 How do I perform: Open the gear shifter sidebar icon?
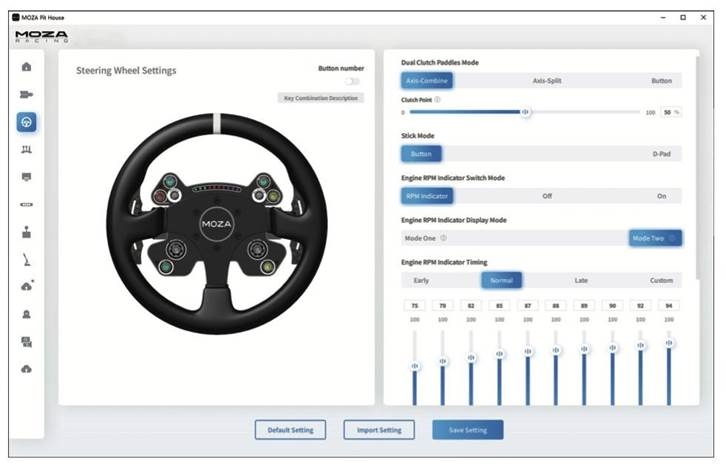click(x=26, y=232)
